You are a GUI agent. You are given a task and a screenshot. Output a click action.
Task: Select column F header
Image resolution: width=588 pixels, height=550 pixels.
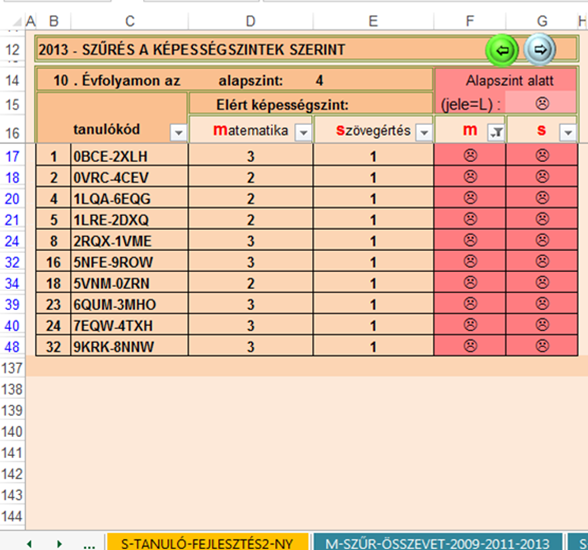(x=470, y=21)
